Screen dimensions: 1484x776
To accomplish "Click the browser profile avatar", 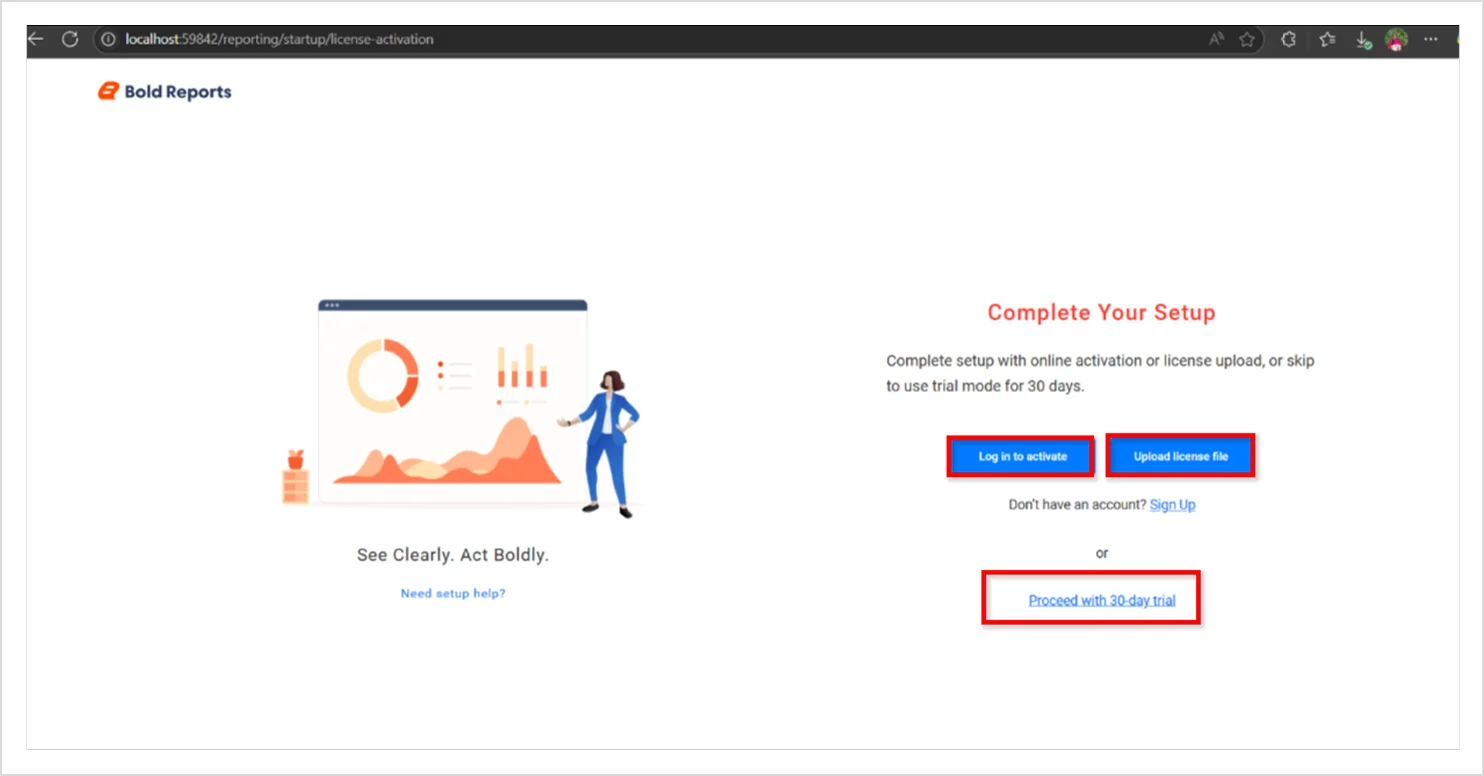I will 1396,39.
